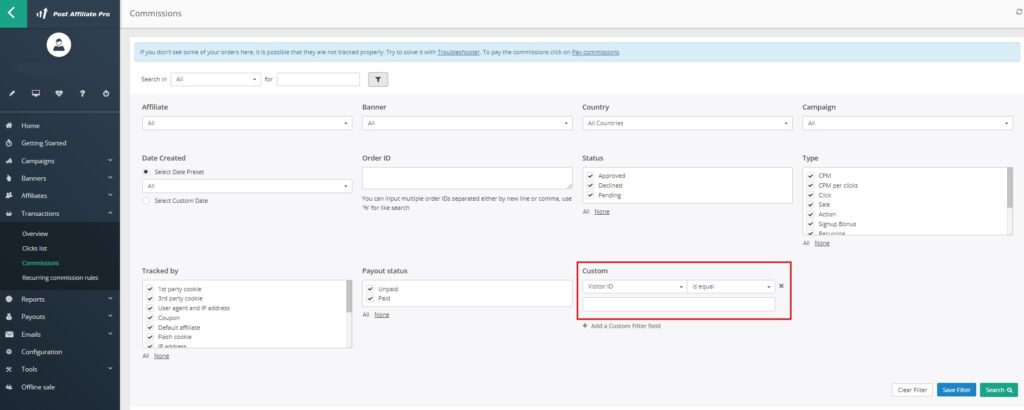The image size is (1024, 410).
Task: Click the Clear Filter button
Action: 910,390
